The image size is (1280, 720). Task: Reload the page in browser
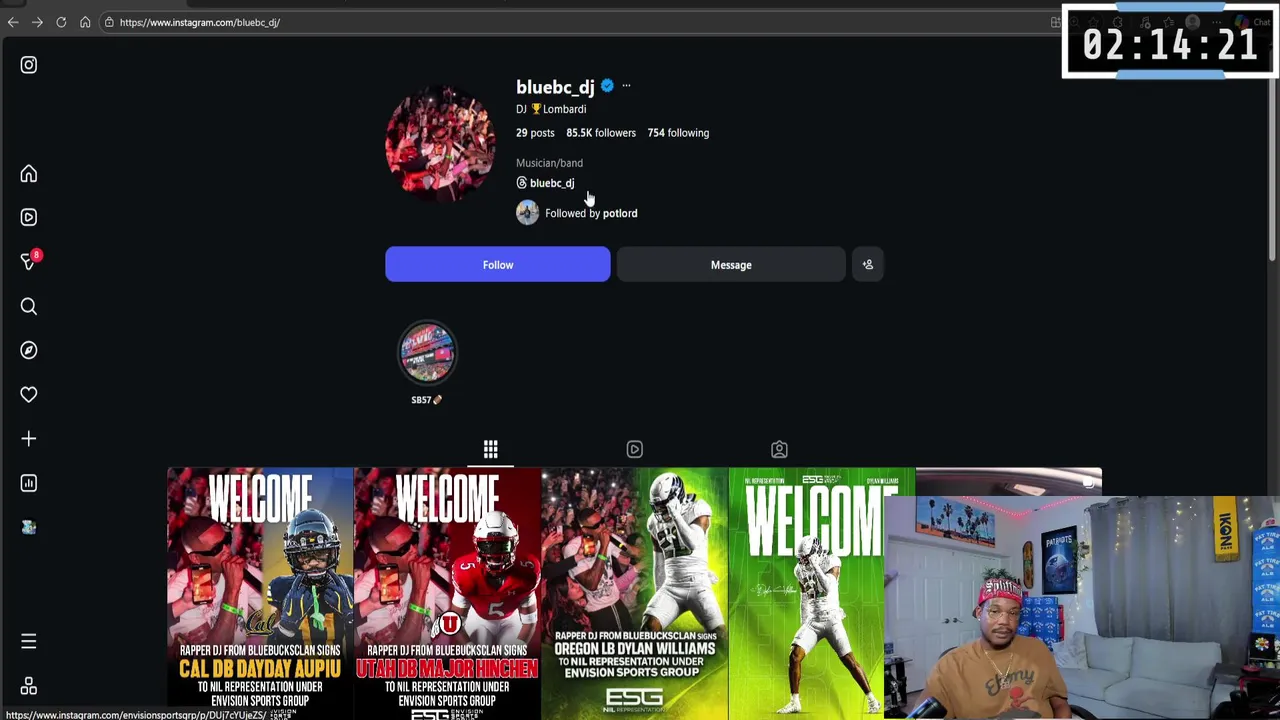coord(61,22)
